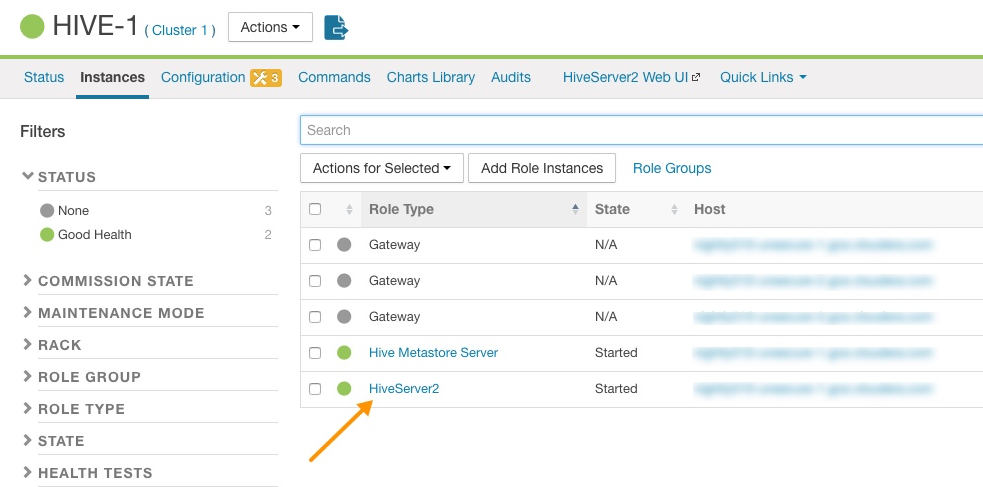Click the Add Role Instances button
This screenshot has width=983, height=487.
542,168
